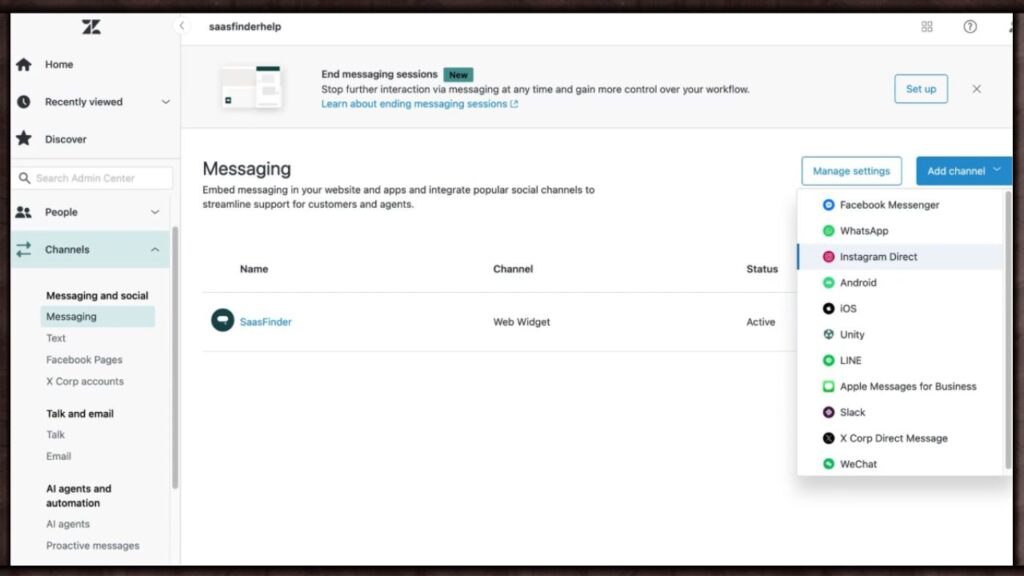Click the banner illustration thumbnail

251,88
